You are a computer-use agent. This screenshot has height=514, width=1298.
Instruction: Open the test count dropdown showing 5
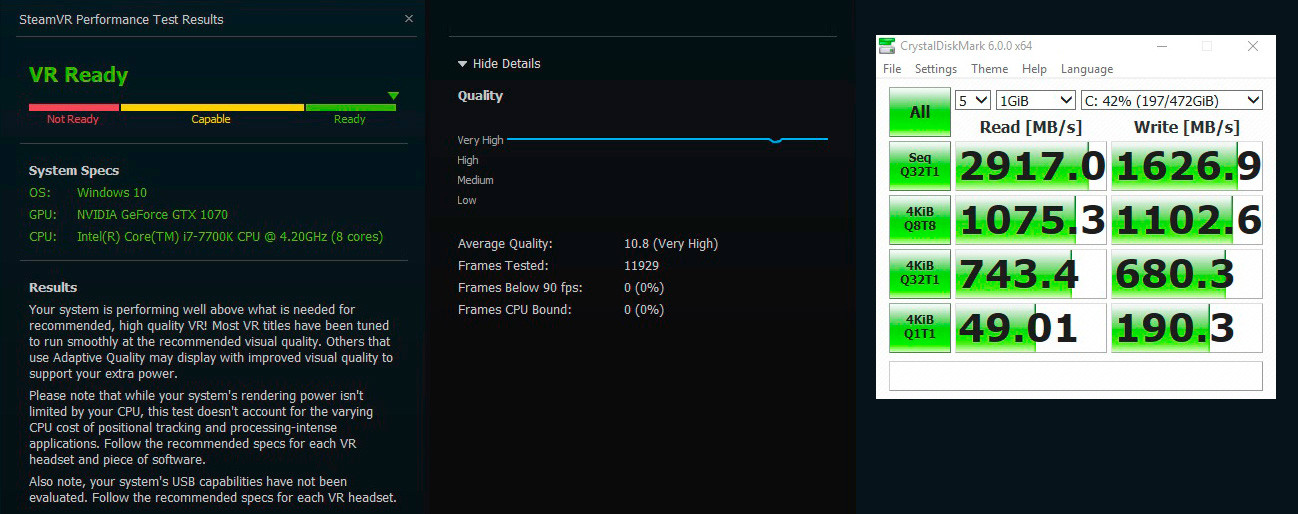pyautogui.click(x=973, y=100)
